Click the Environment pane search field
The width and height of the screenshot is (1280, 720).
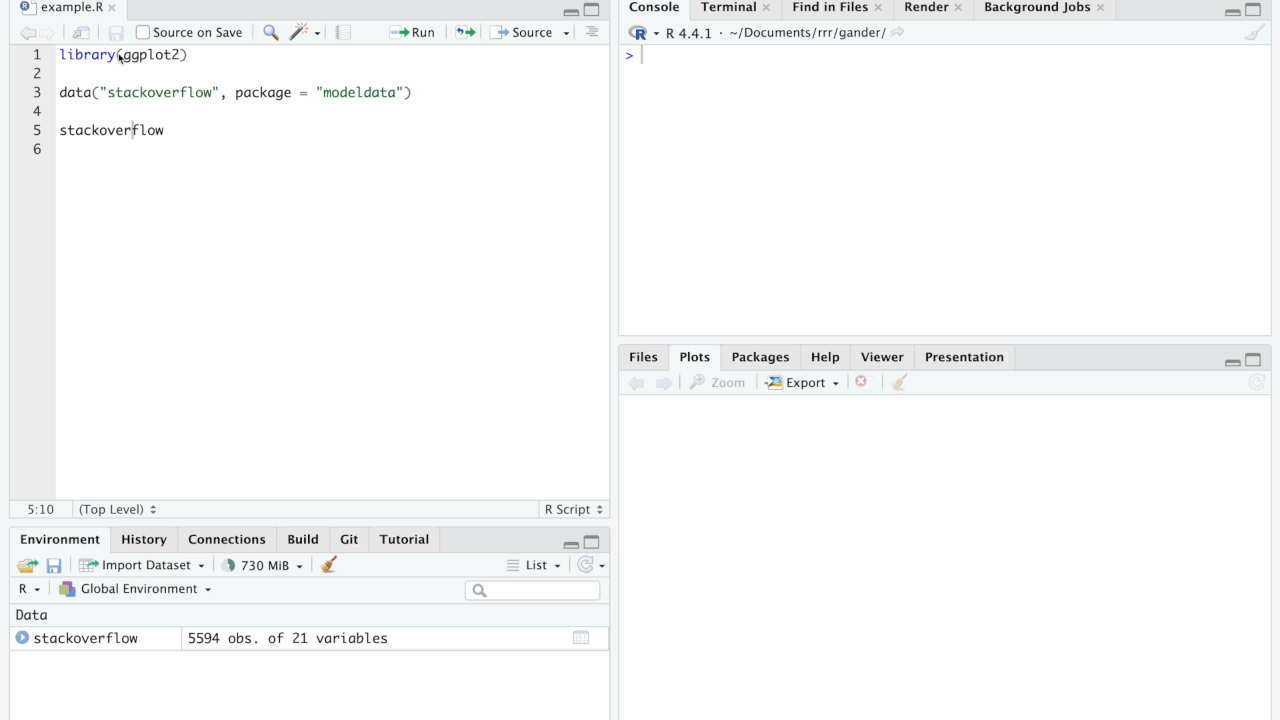click(x=532, y=590)
